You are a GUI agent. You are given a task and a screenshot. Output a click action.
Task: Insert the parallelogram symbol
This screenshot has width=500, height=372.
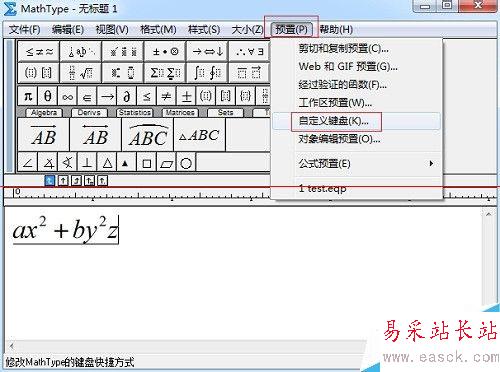pyautogui.click(x=166, y=163)
